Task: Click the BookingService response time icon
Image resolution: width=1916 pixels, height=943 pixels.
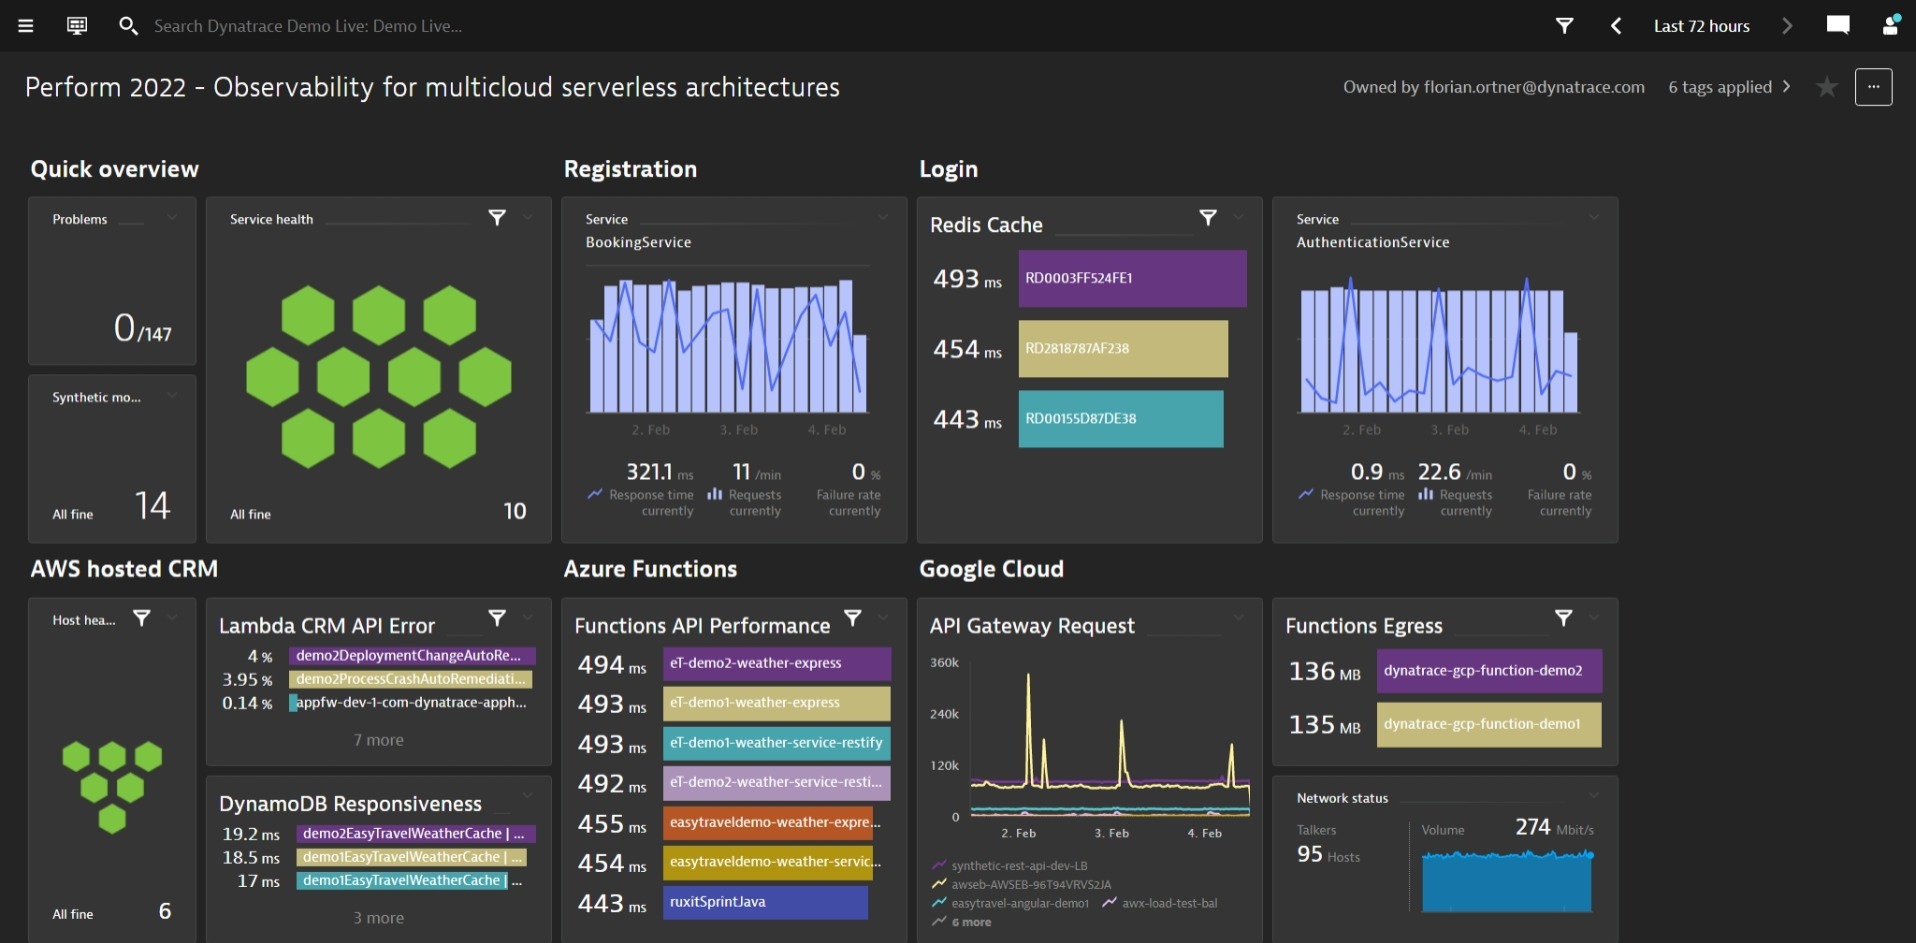Action: (x=595, y=494)
